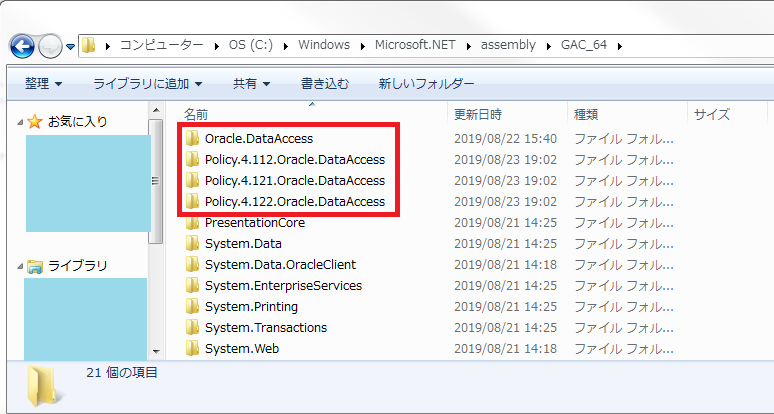Select the System.Data.OracleClient folder icon
774x414 pixels.
(x=192, y=265)
